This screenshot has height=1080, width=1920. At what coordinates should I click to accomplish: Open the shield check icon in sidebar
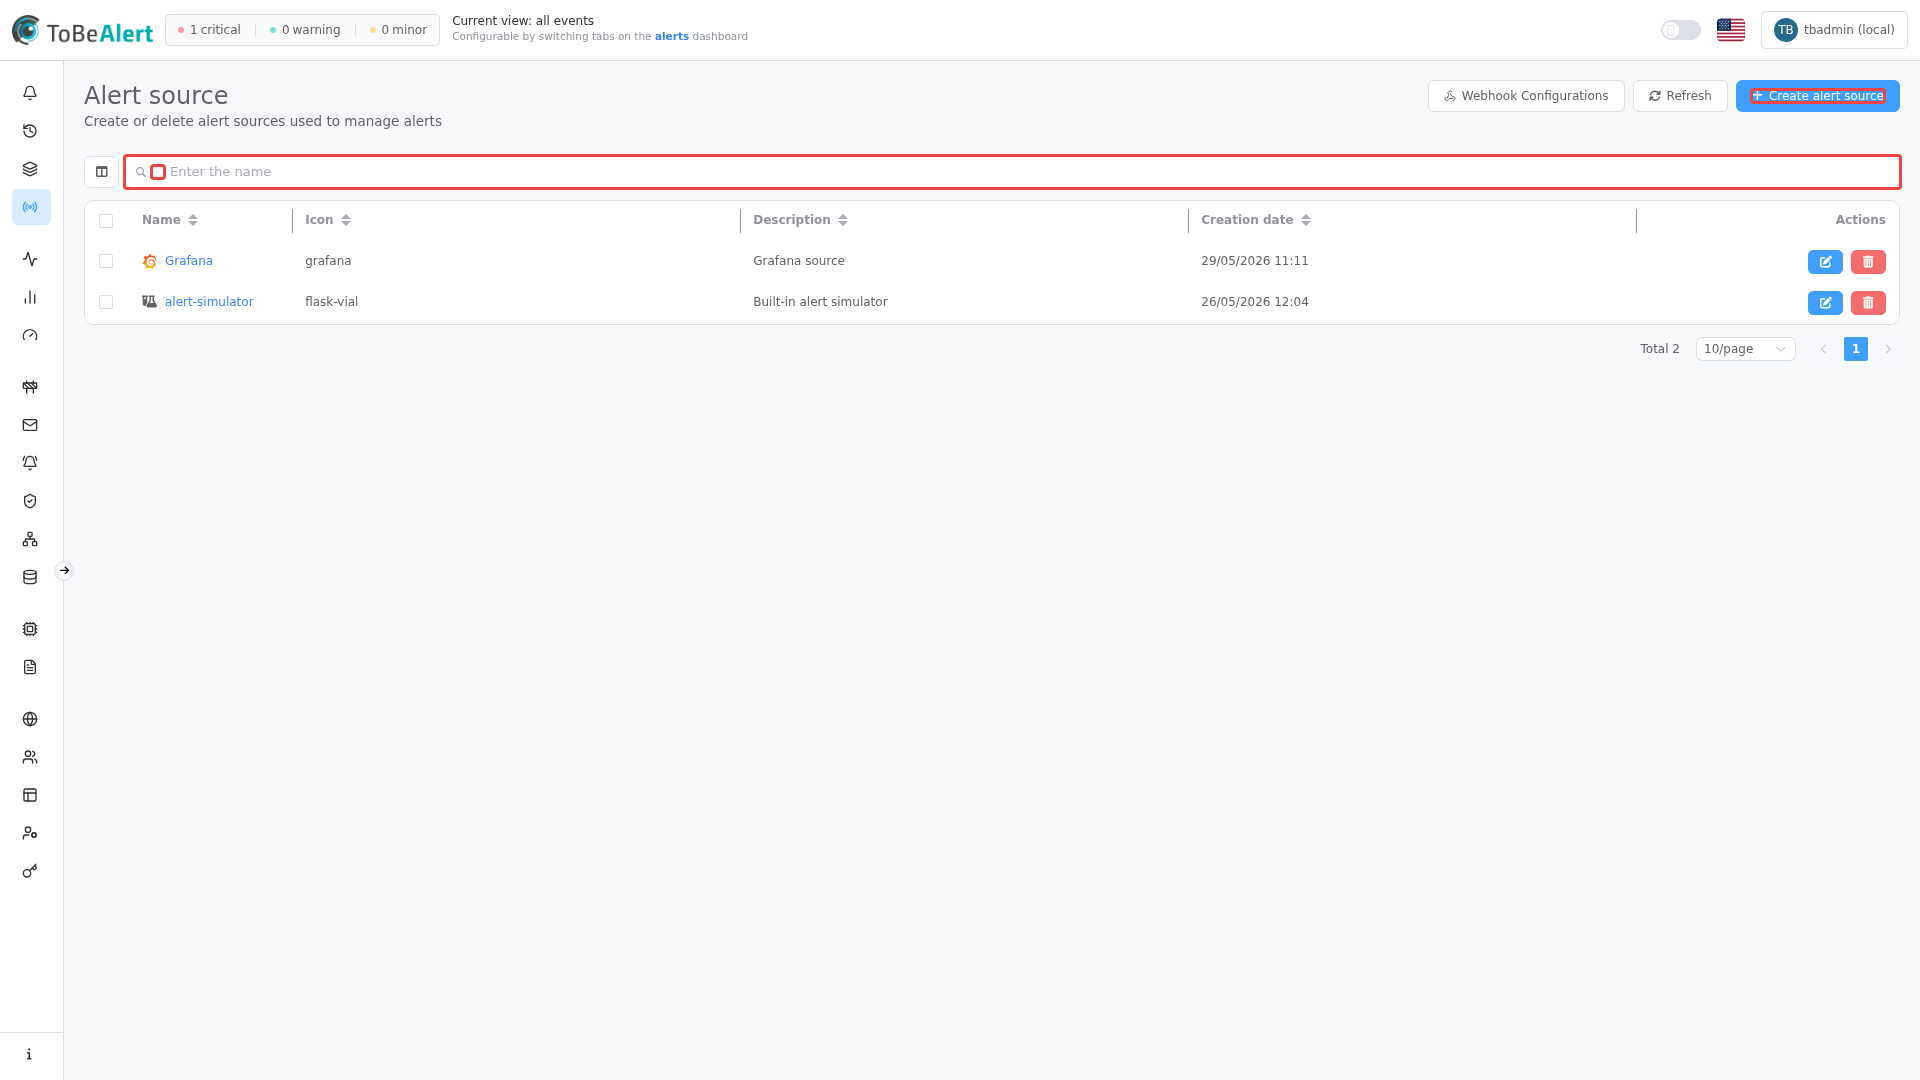pos(30,501)
